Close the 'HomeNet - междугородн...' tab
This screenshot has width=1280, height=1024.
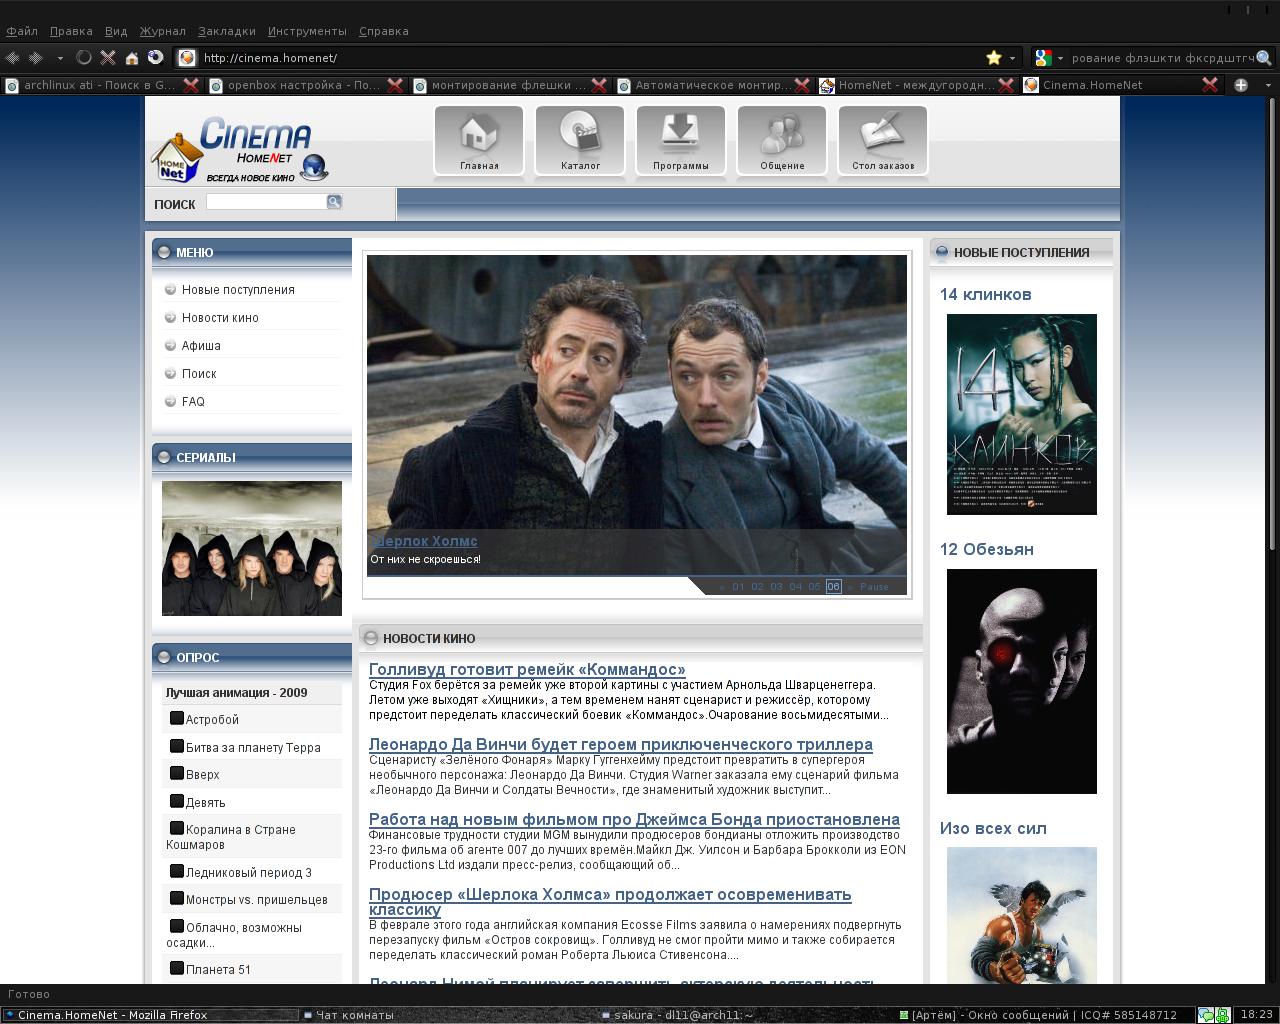click(1006, 85)
